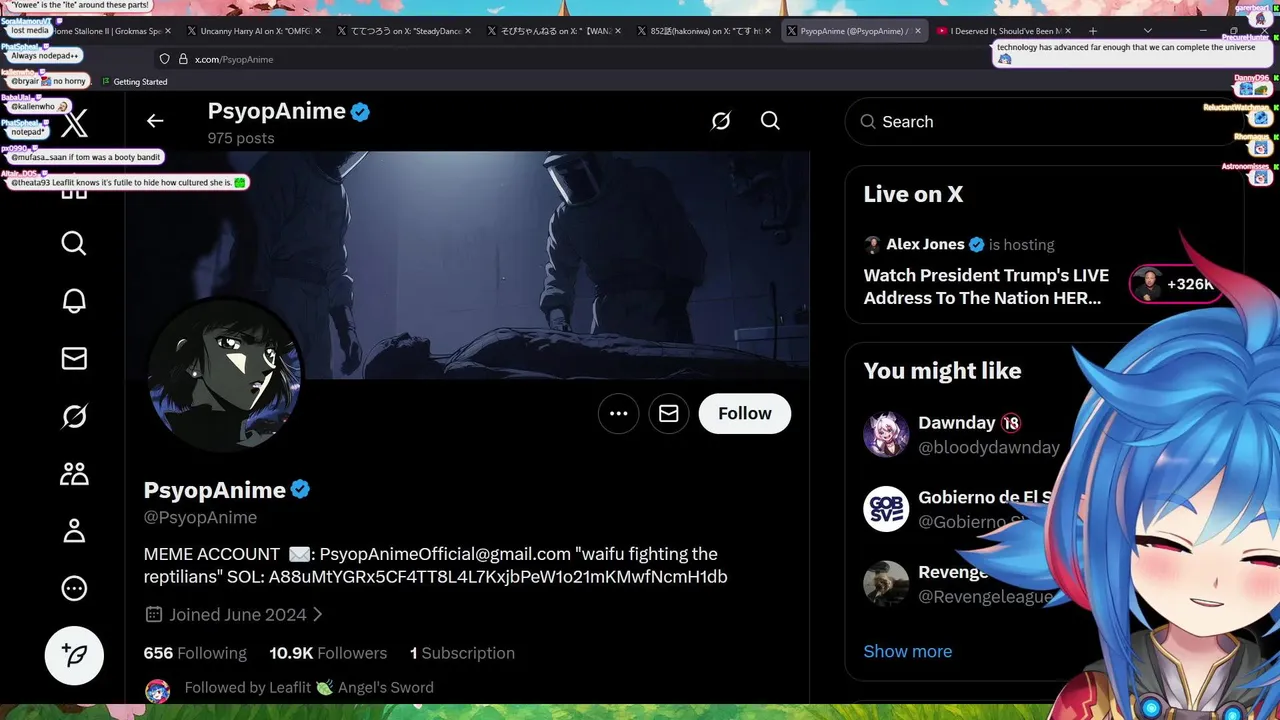Close the Uncanny Harry AI tab
The width and height of the screenshot is (1280, 720).
(x=318, y=31)
